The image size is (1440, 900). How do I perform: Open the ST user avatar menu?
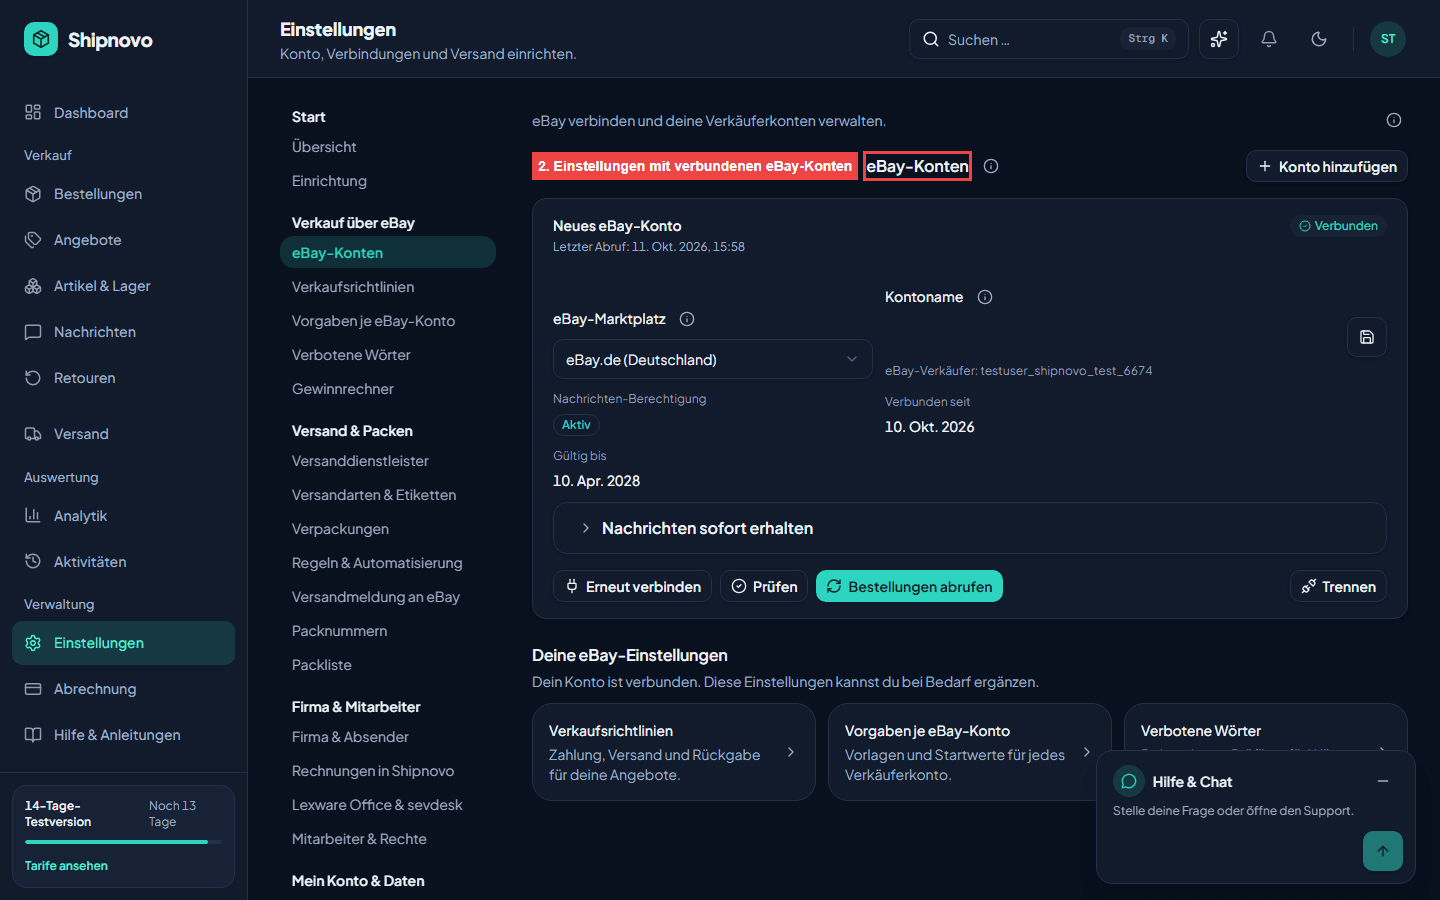tap(1388, 39)
